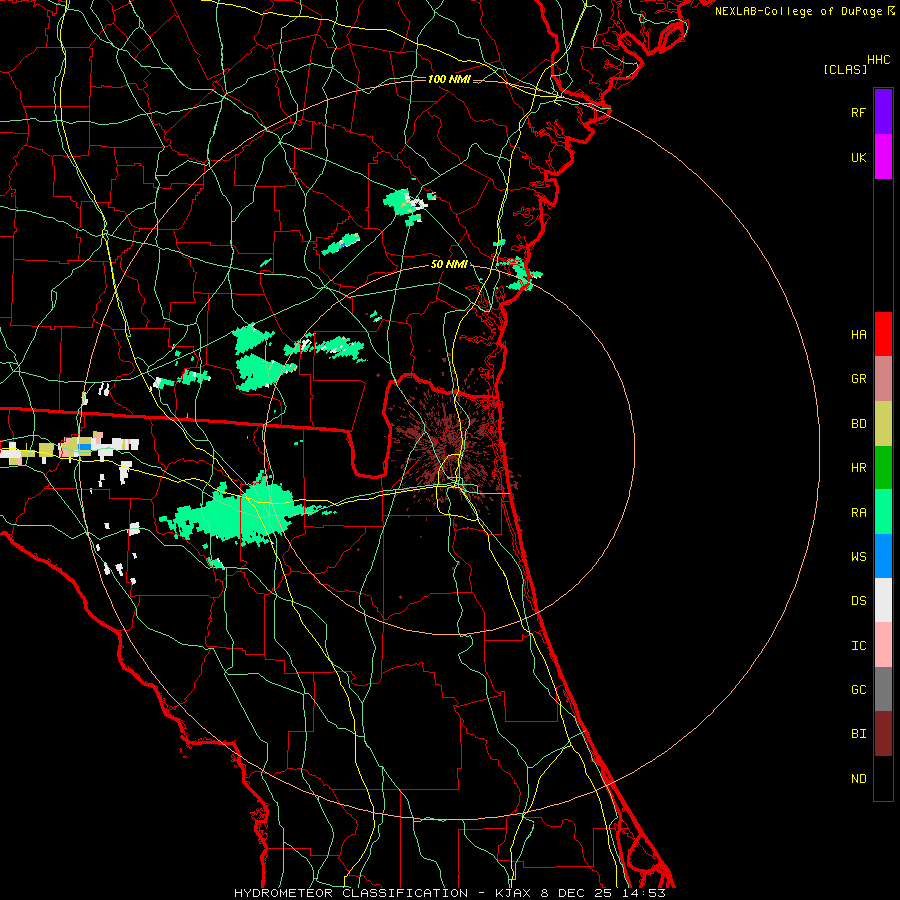Click the 'KJAX' radar site identifier
The height and width of the screenshot is (900, 900).
(x=512, y=893)
